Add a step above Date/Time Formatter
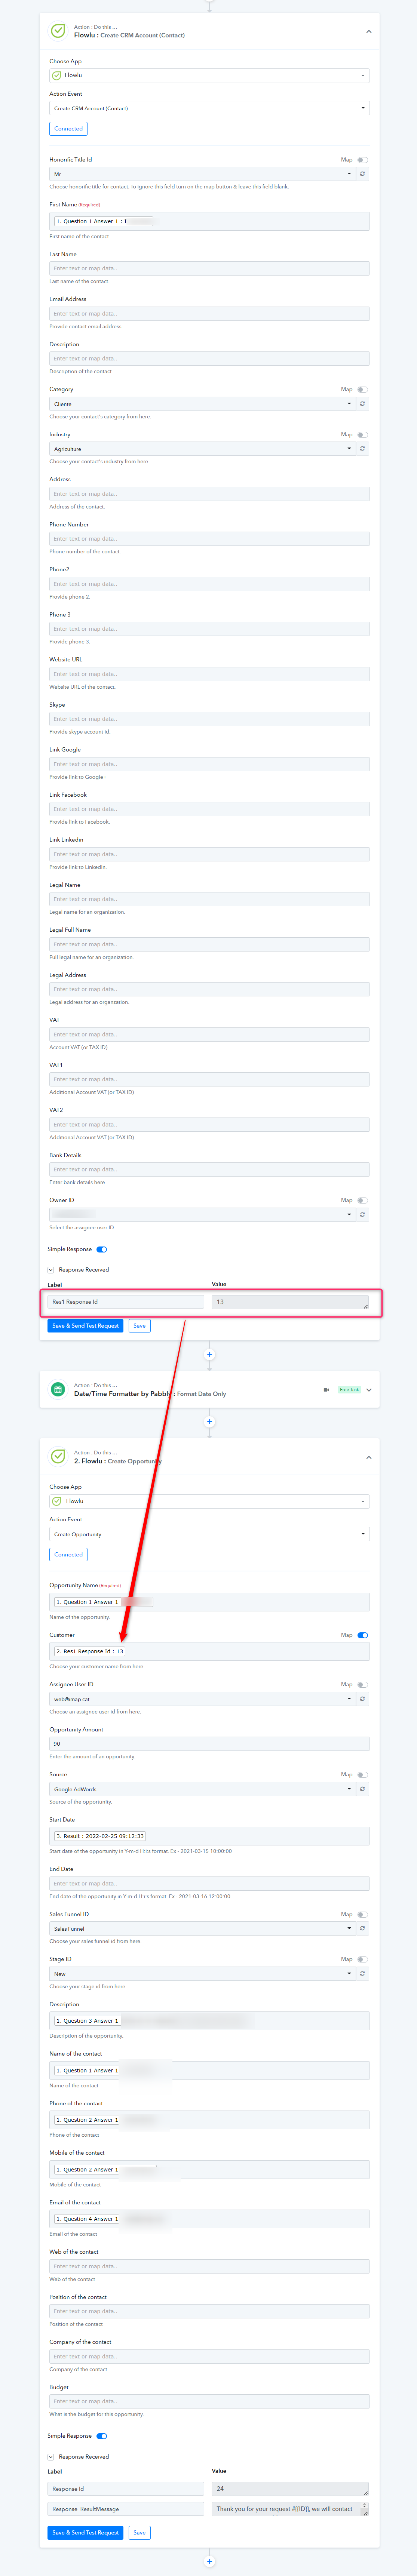Viewport: 417px width, 2576px height. click(x=209, y=1355)
